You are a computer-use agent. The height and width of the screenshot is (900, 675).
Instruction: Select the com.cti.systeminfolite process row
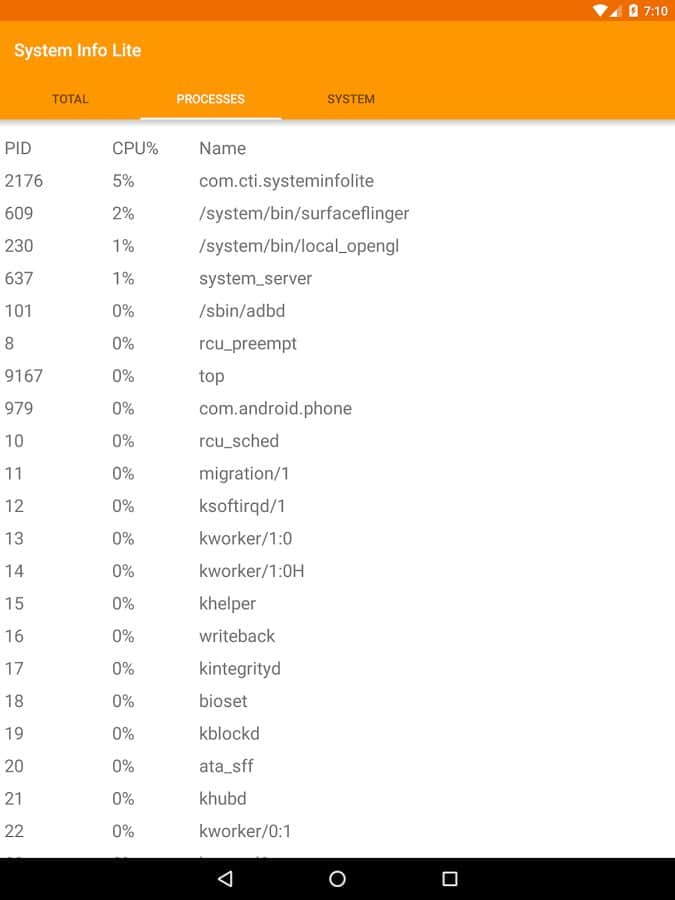pyautogui.click(x=286, y=181)
